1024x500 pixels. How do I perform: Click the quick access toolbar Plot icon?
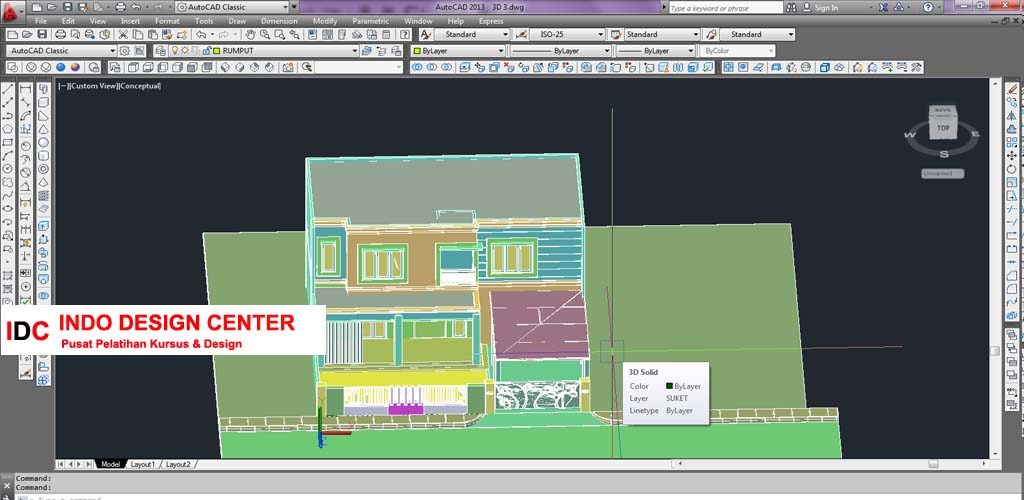pyautogui.click(x=120, y=7)
